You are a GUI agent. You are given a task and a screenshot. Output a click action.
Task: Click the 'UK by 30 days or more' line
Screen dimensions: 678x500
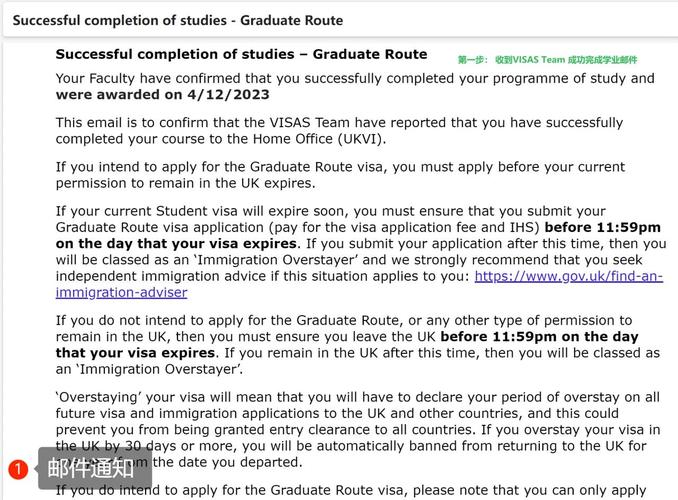pos(150,445)
